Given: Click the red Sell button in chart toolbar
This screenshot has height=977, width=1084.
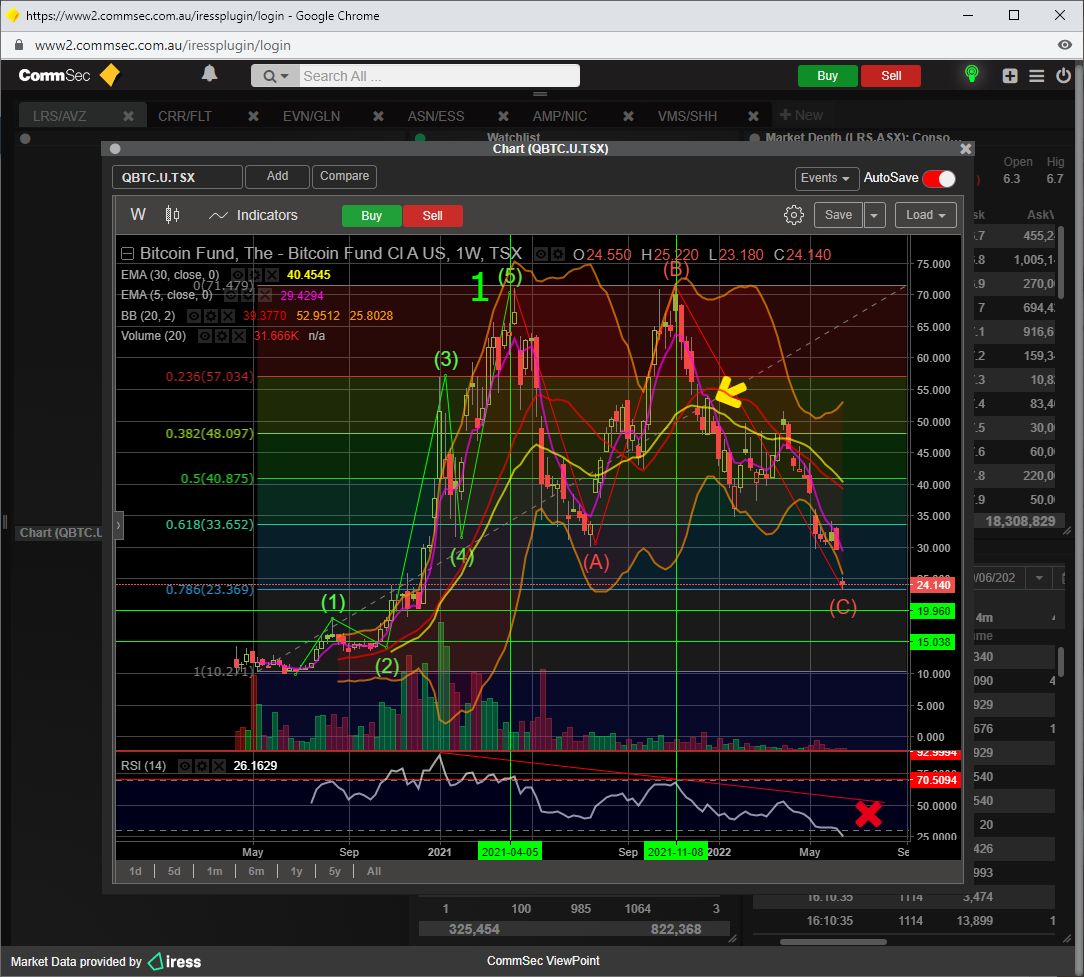Looking at the screenshot, I should (432, 216).
